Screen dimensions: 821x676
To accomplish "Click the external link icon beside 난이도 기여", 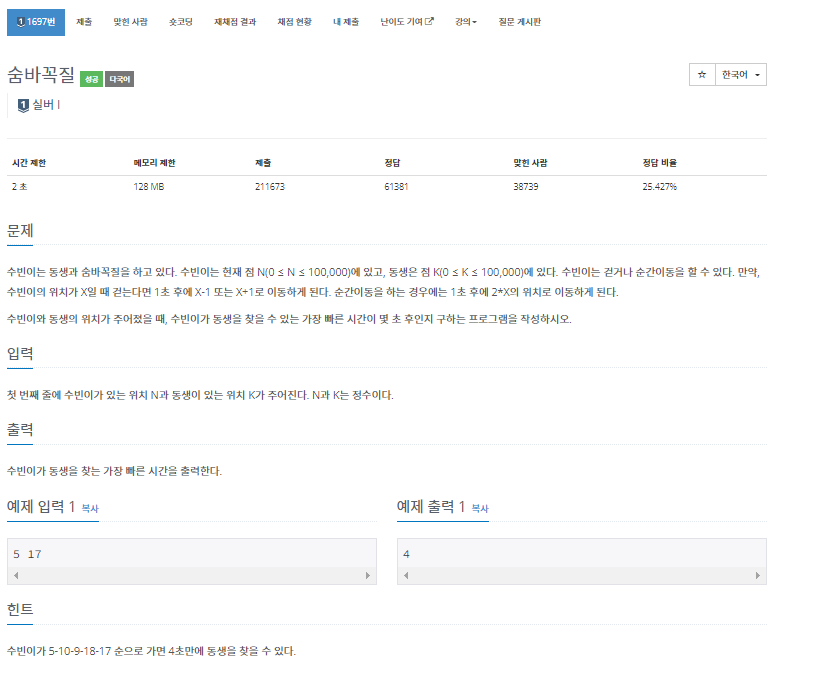I will 429,21.
